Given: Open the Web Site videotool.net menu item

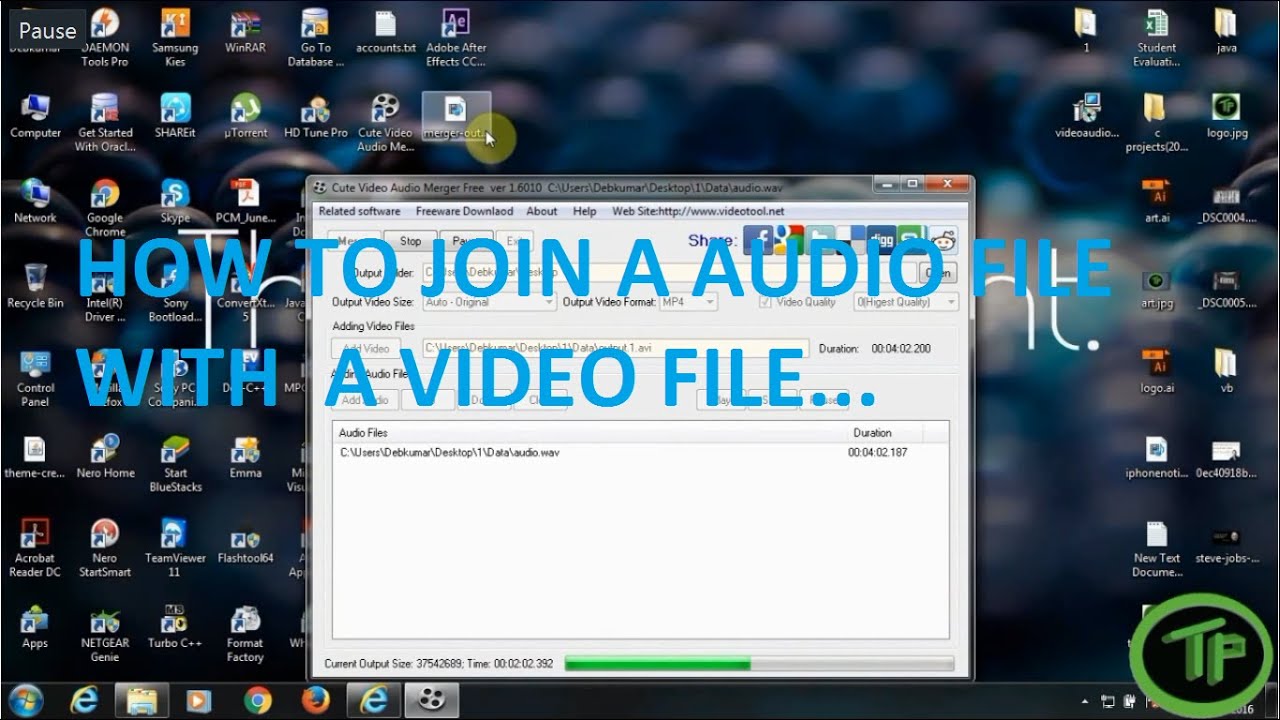Looking at the screenshot, I should click(698, 212).
